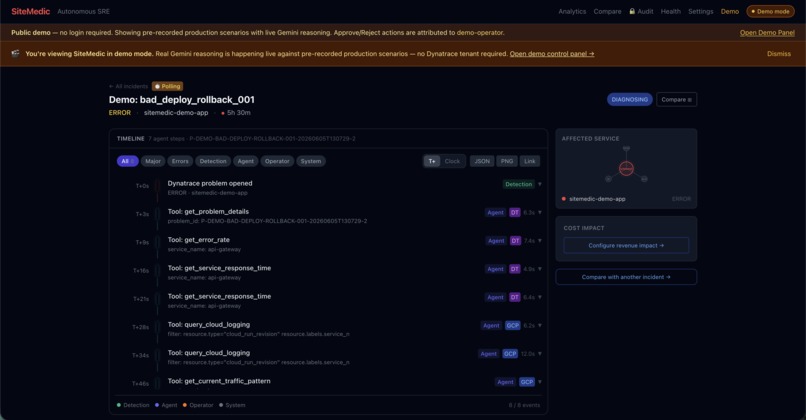Click the Polling status badge

click(x=168, y=86)
